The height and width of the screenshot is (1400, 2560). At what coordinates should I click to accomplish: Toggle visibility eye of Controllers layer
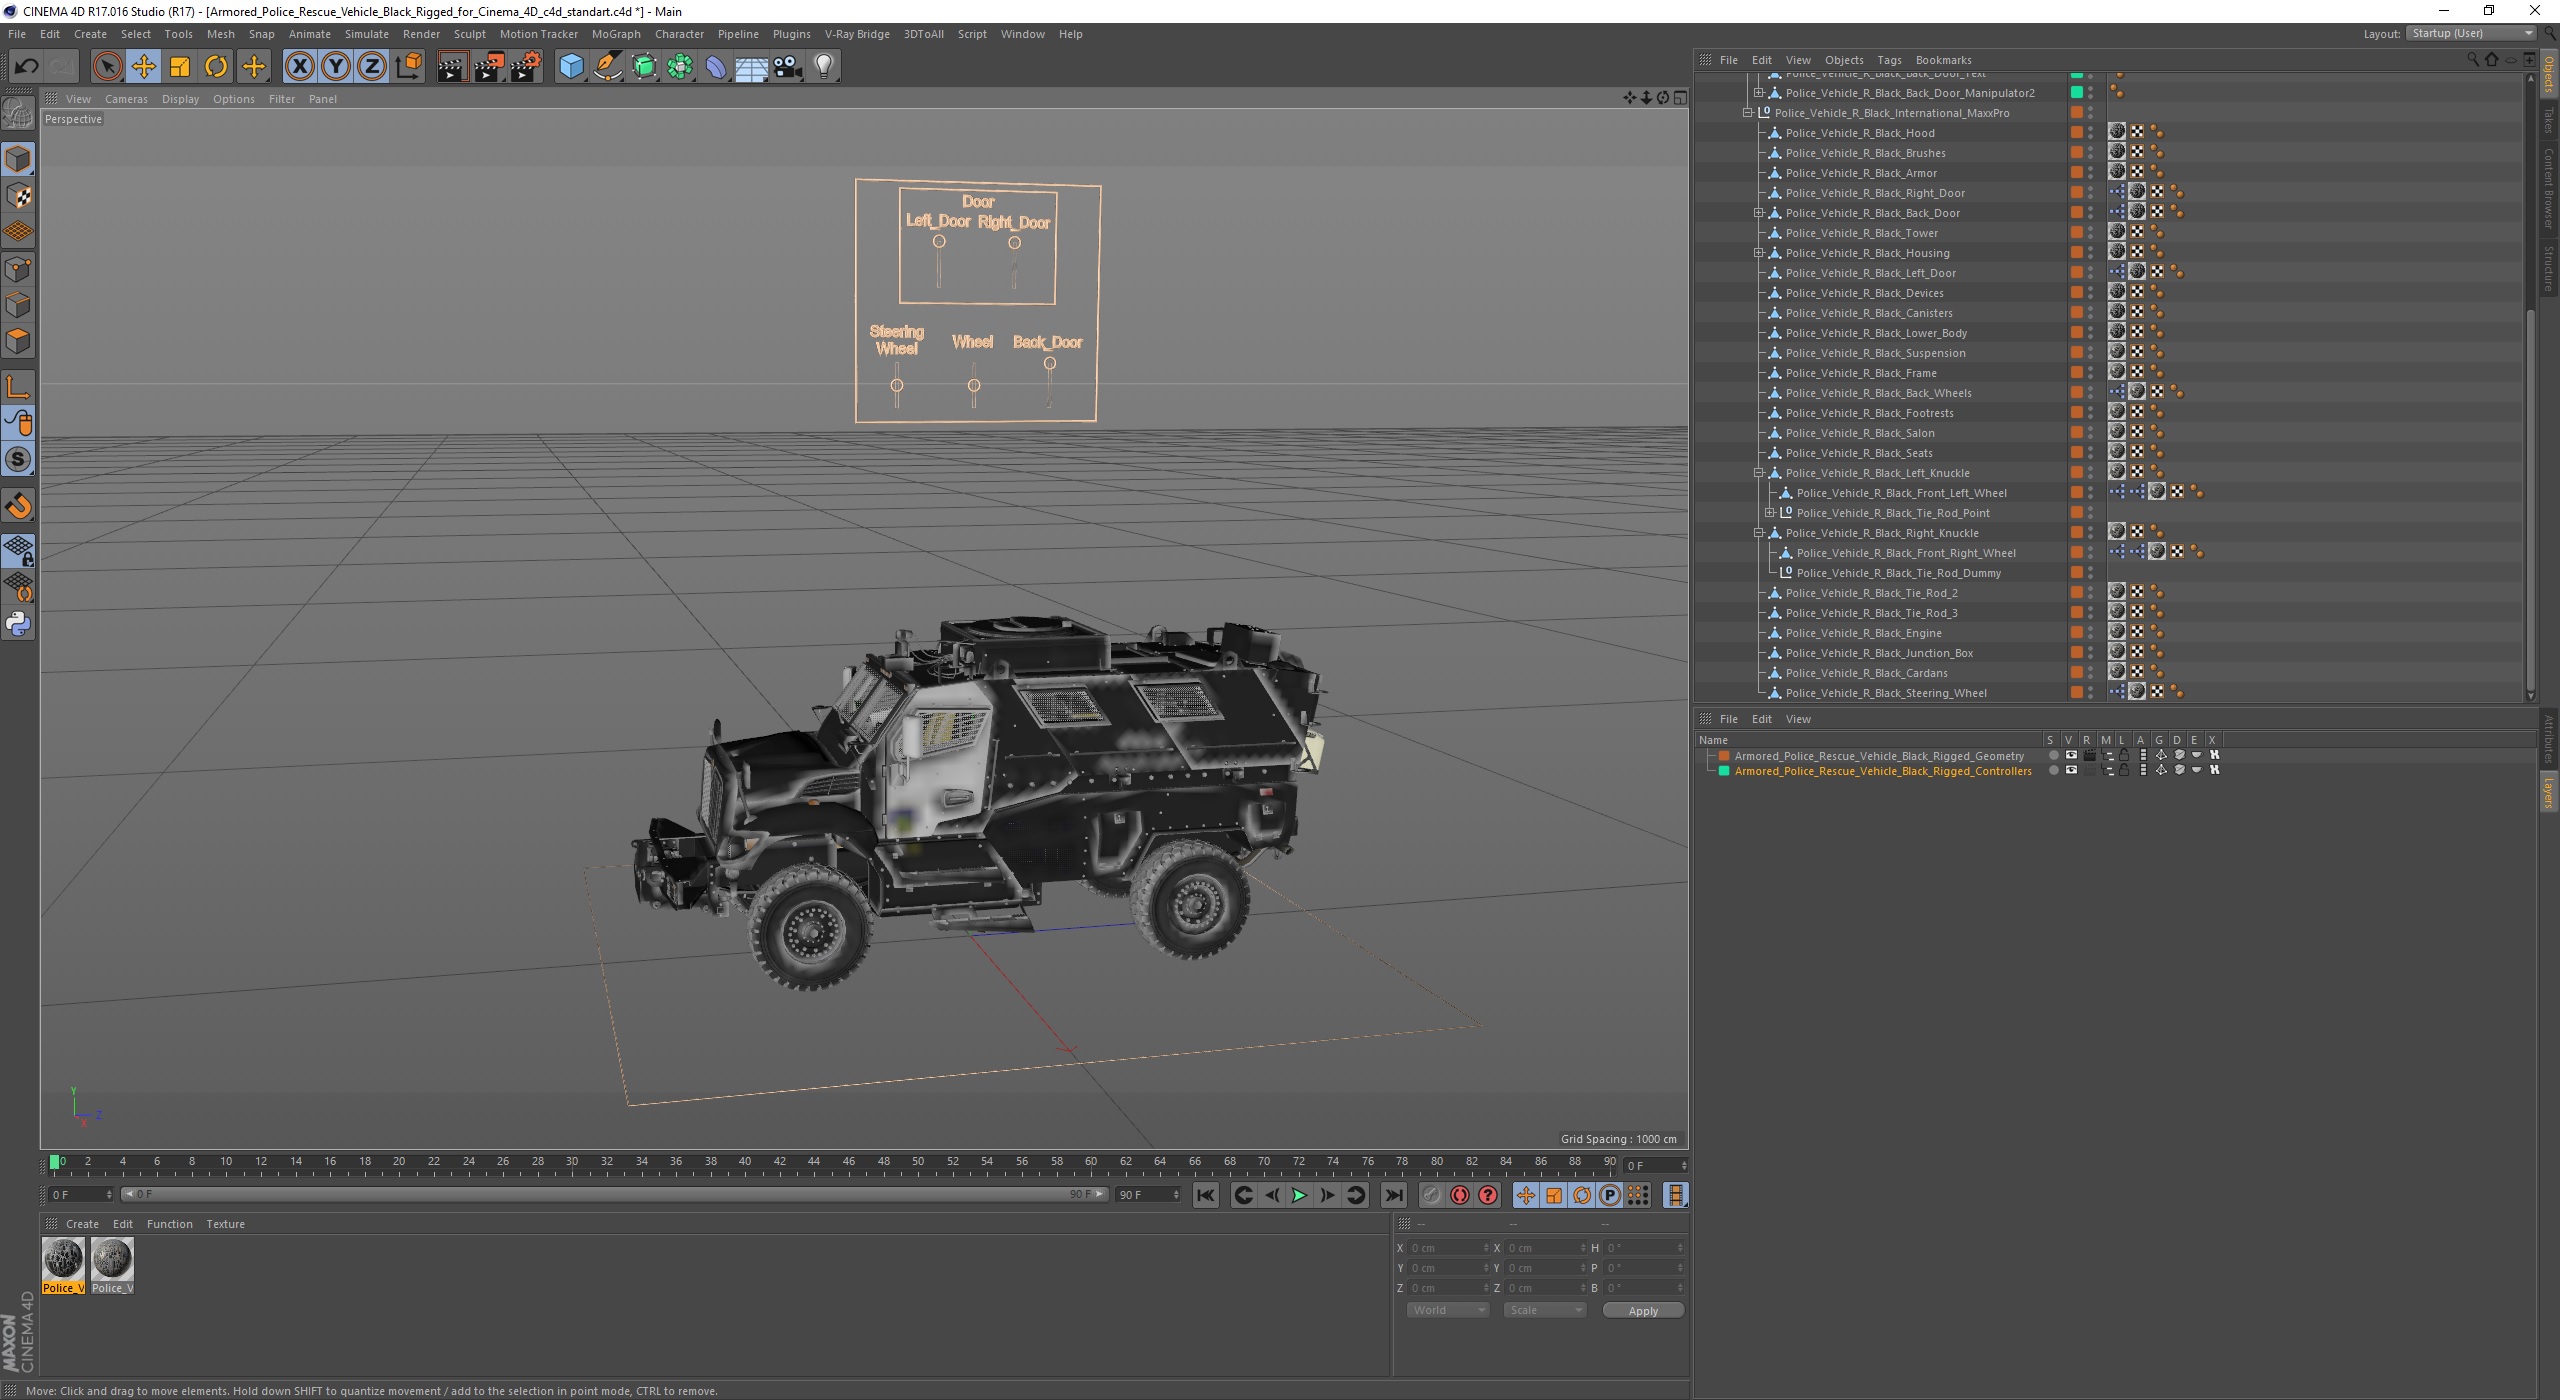[2071, 770]
